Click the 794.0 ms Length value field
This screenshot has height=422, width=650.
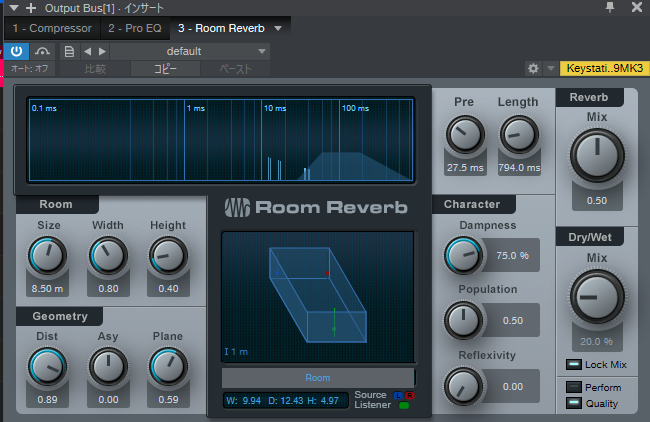point(519,167)
